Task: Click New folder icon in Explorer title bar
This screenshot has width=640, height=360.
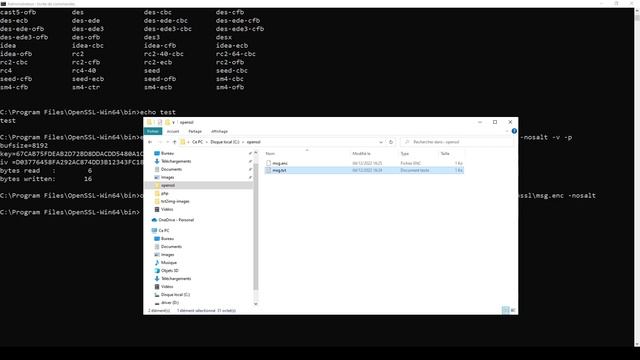Action: 167,122
